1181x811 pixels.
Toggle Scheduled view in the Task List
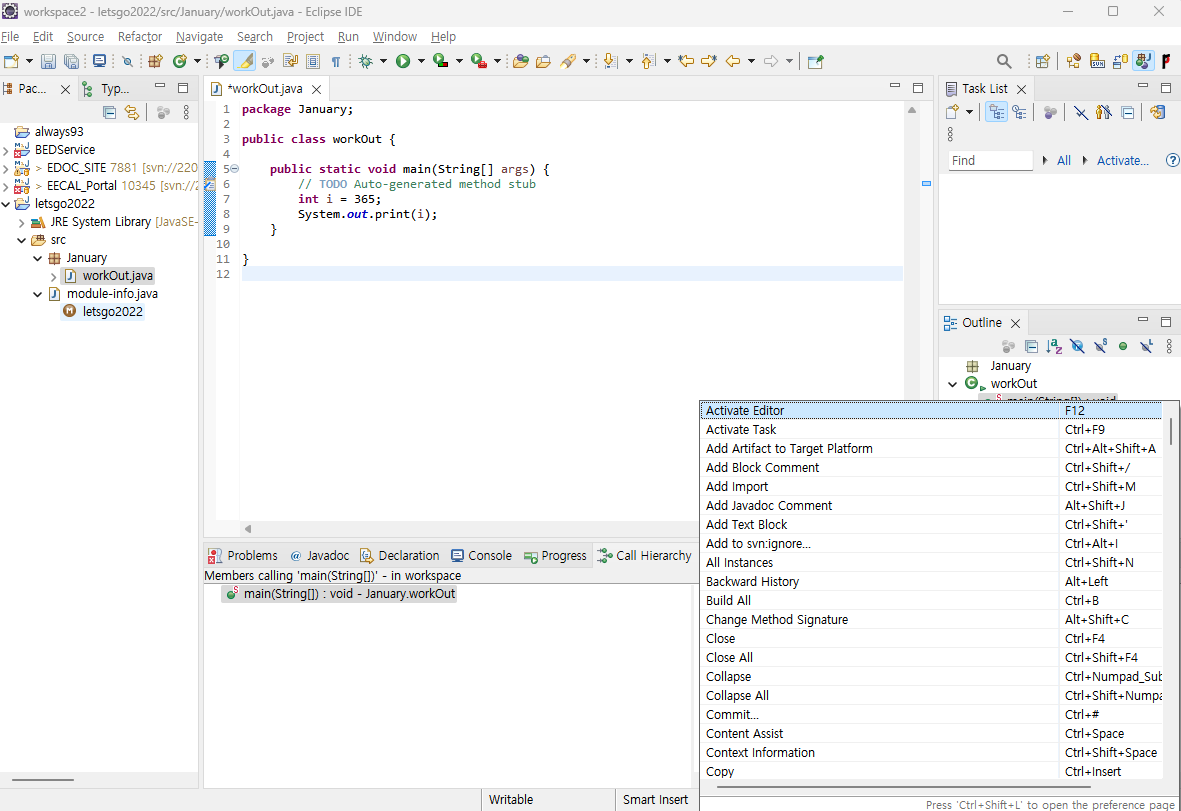coord(1019,113)
